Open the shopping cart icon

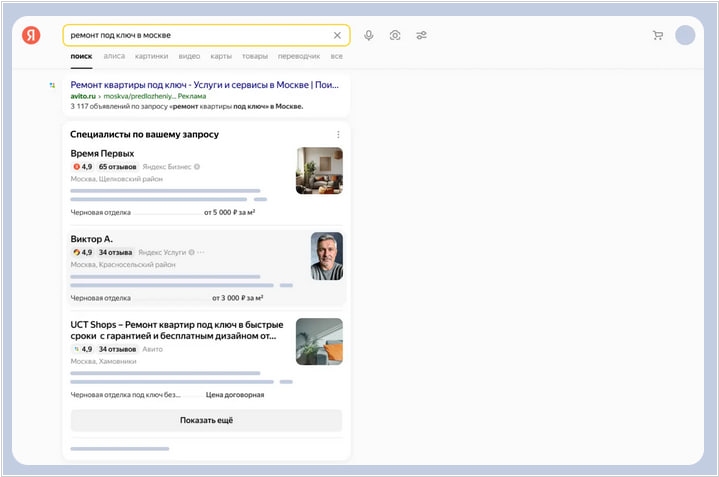[658, 35]
